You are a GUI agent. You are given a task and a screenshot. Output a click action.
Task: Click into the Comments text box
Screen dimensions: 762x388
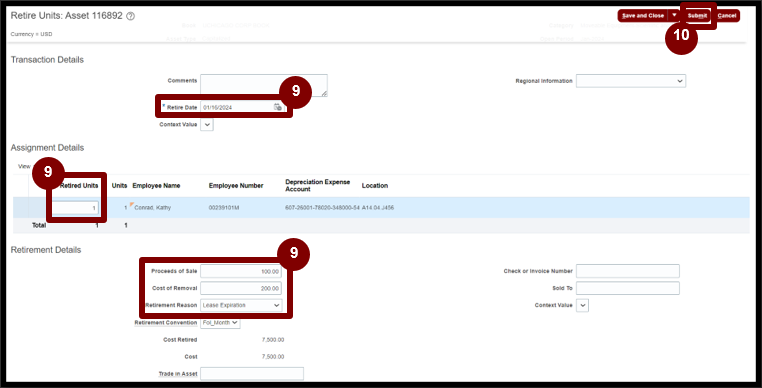click(x=264, y=85)
